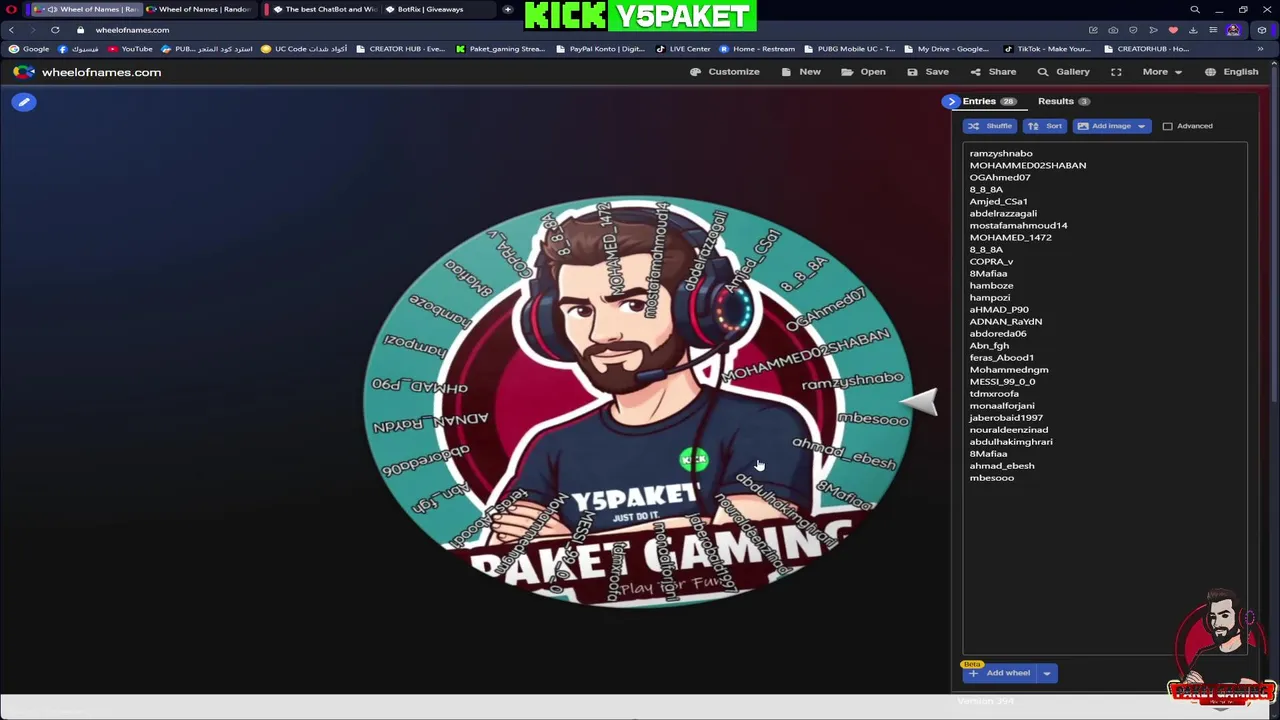Create a New wheel from header
This screenshot has height=720, width=1280.
[801, 72]
